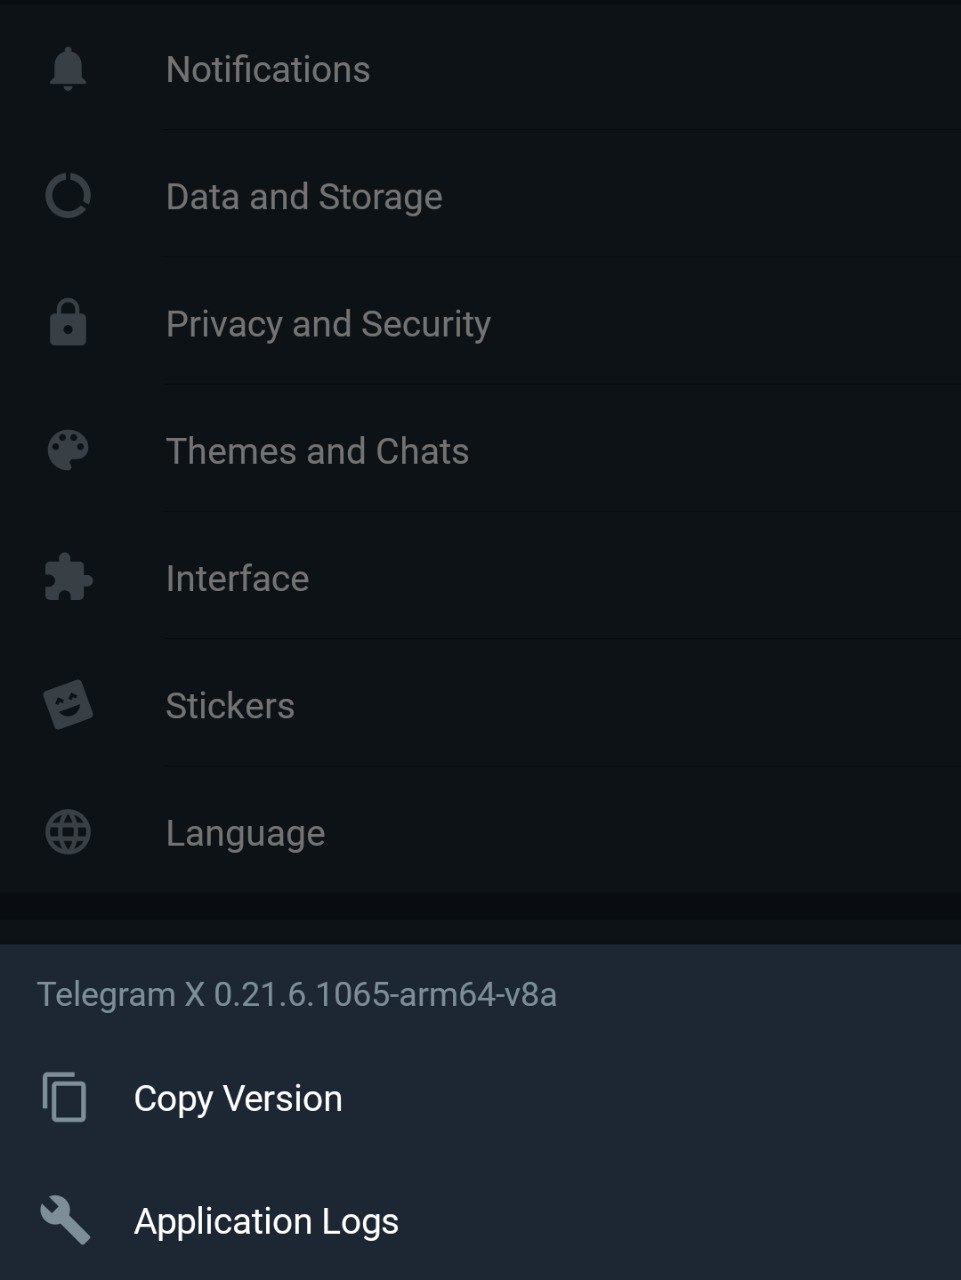Tap the Stickers smiley icon
The height and width of the screenshot is (1280, 961).
(x=68, y=705)
